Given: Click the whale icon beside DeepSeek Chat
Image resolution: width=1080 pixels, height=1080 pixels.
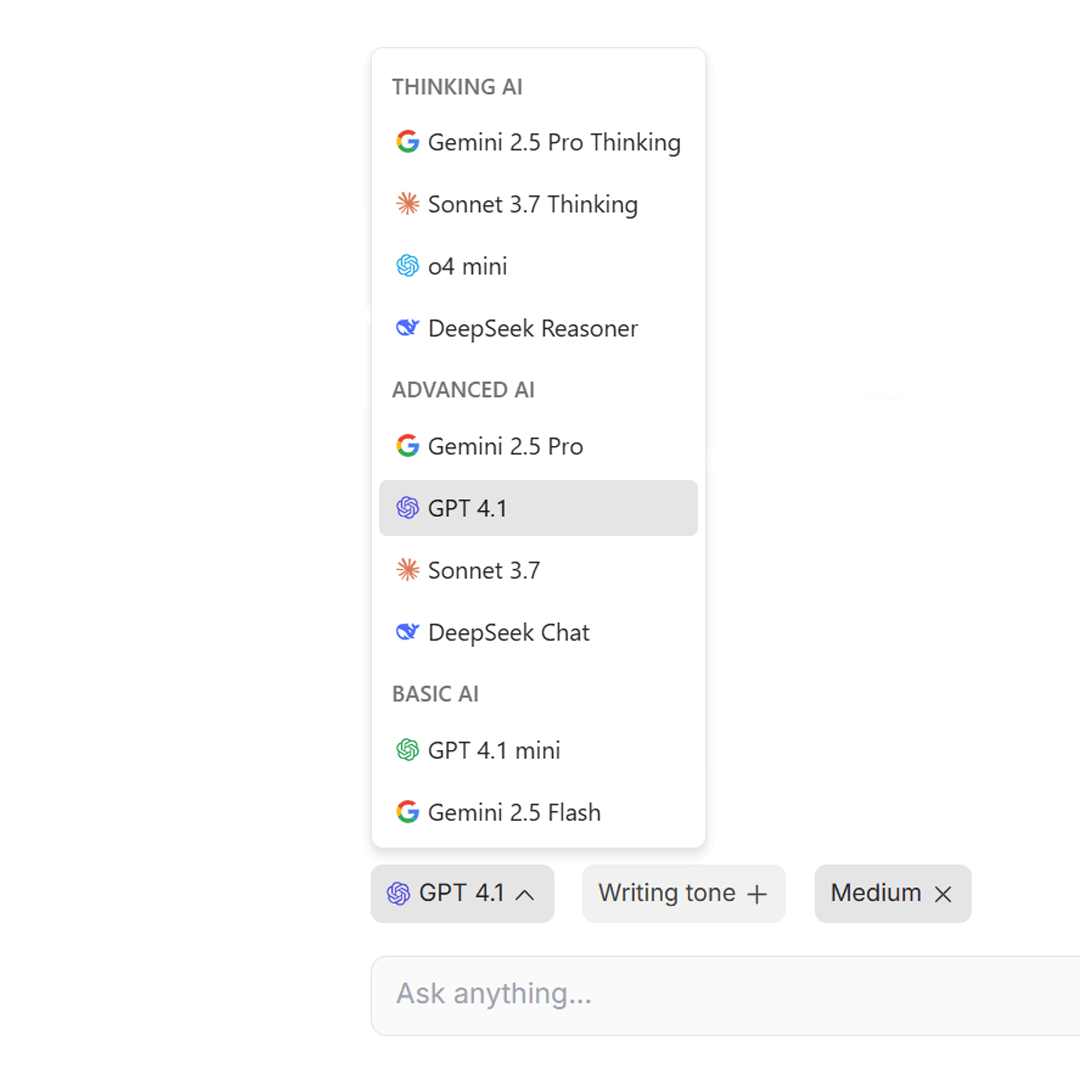Looking at the screenshot, I should (x=407, y=632).
